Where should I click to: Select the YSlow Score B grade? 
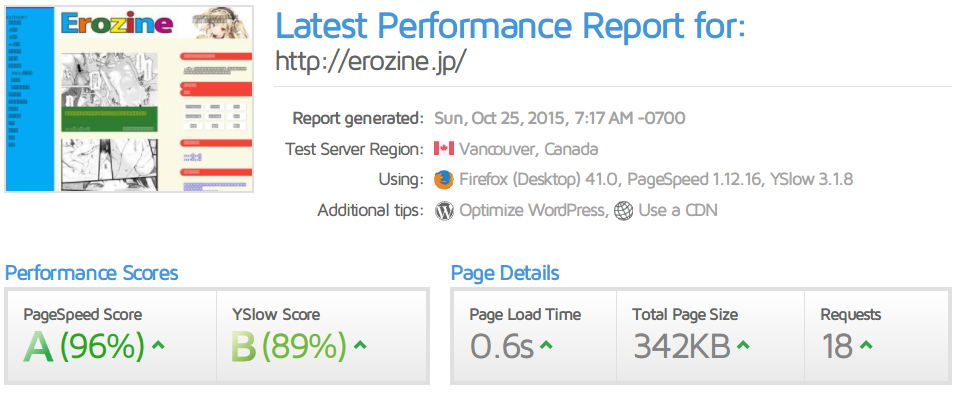click(244, 346)
